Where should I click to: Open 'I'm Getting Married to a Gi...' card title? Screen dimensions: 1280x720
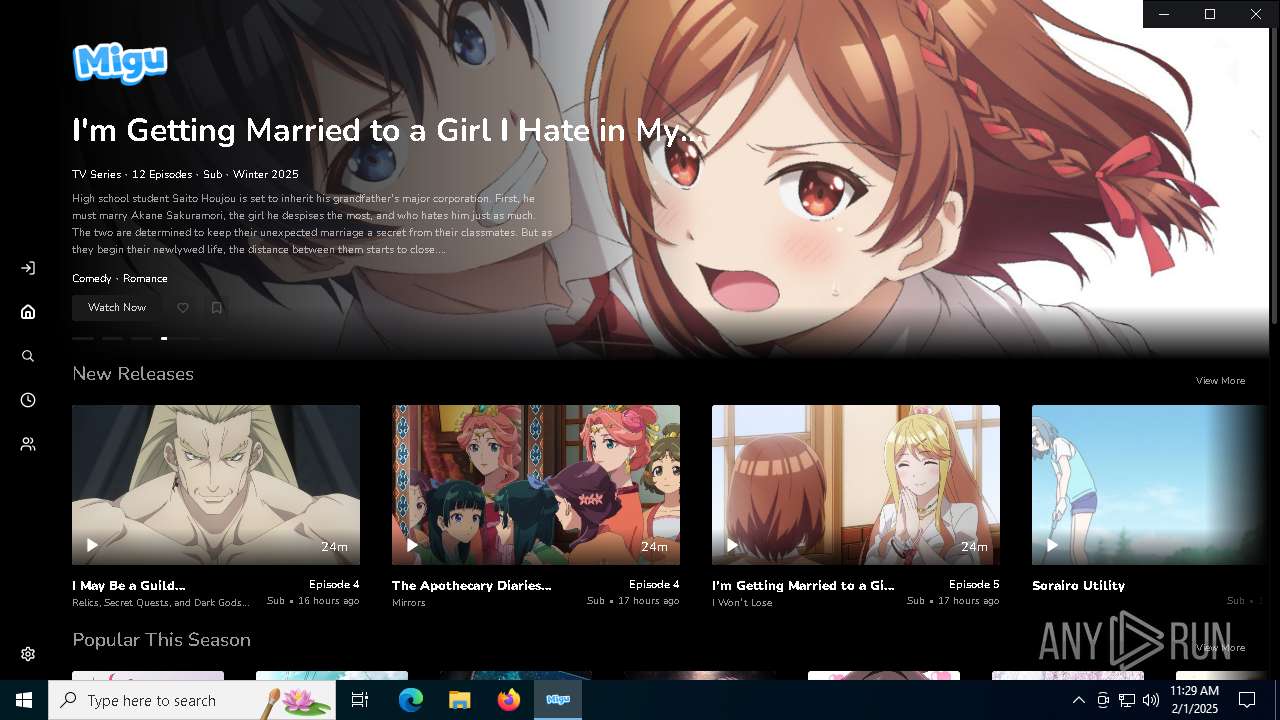(x=803, y=586)
